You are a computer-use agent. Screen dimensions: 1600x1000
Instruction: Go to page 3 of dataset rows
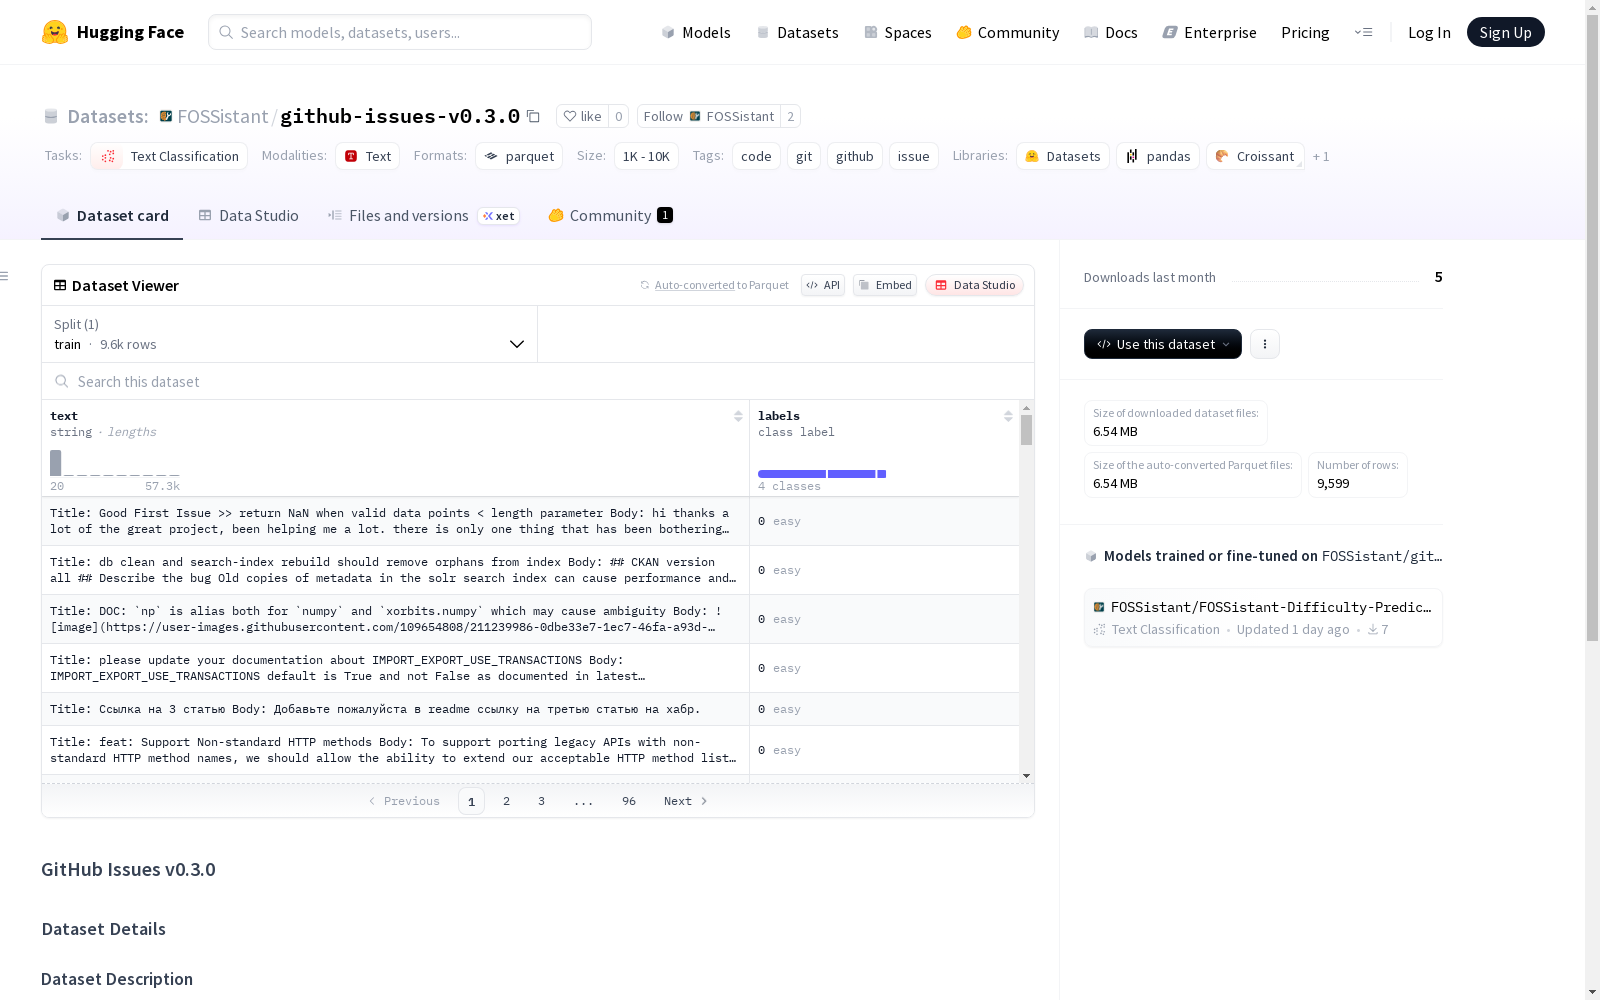pyautogui.click(x=542, y=801)
